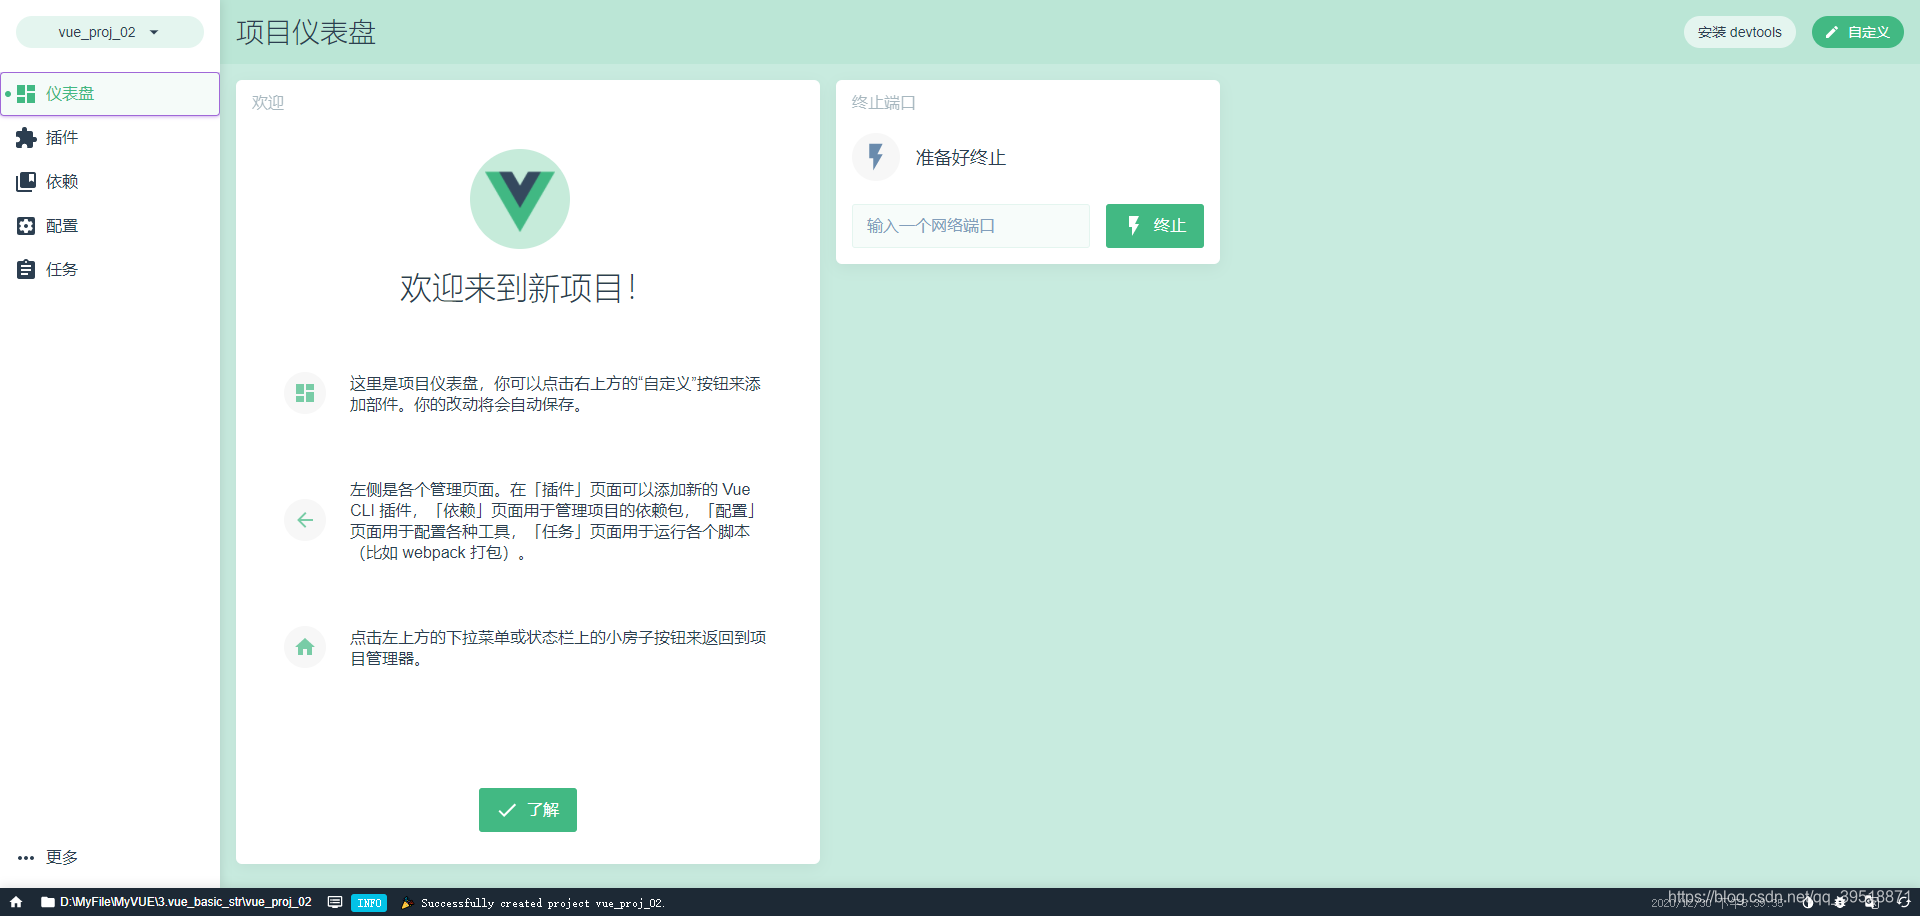Click the bug report icon in status bar

point(1838,902)
